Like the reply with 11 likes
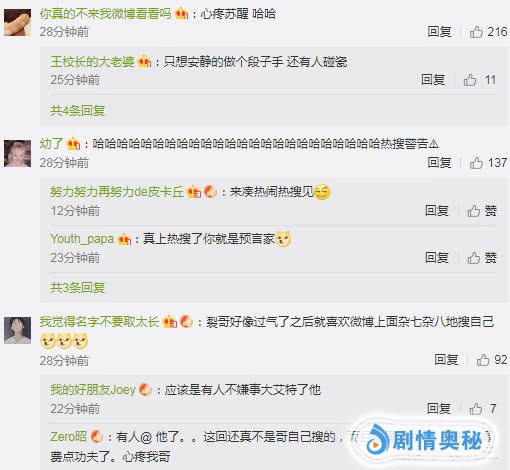 [470, 80]
